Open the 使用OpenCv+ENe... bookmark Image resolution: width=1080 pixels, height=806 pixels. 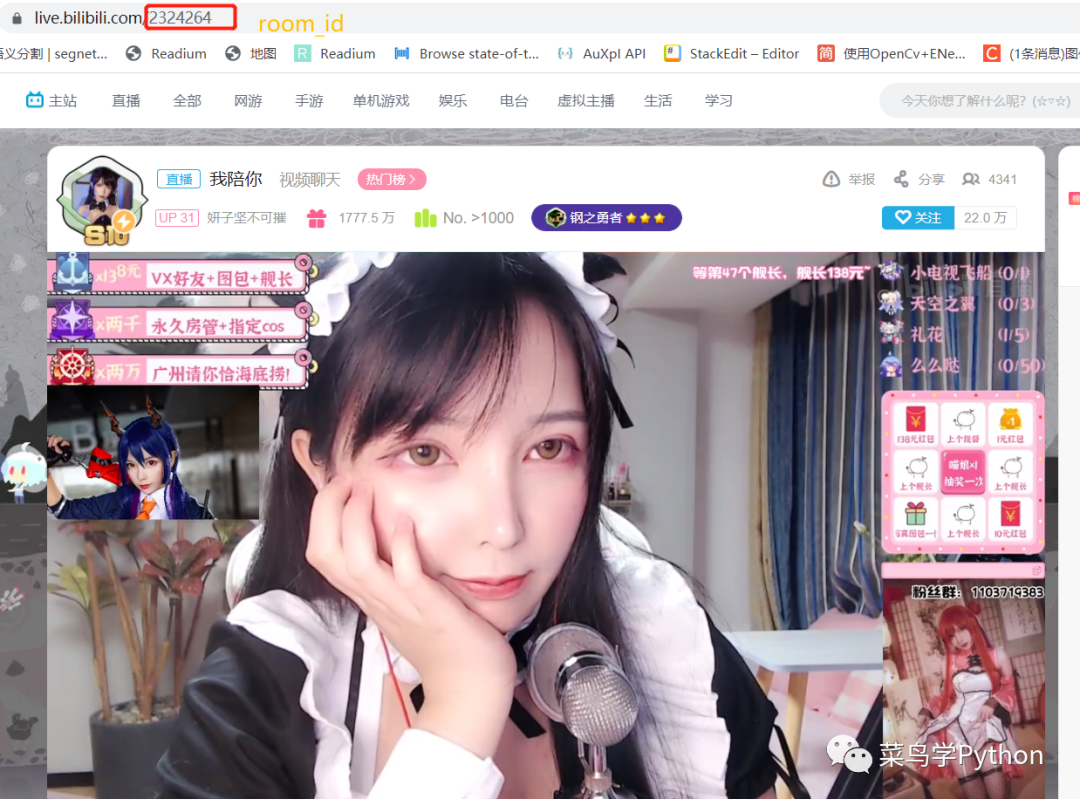pos(891,54)
